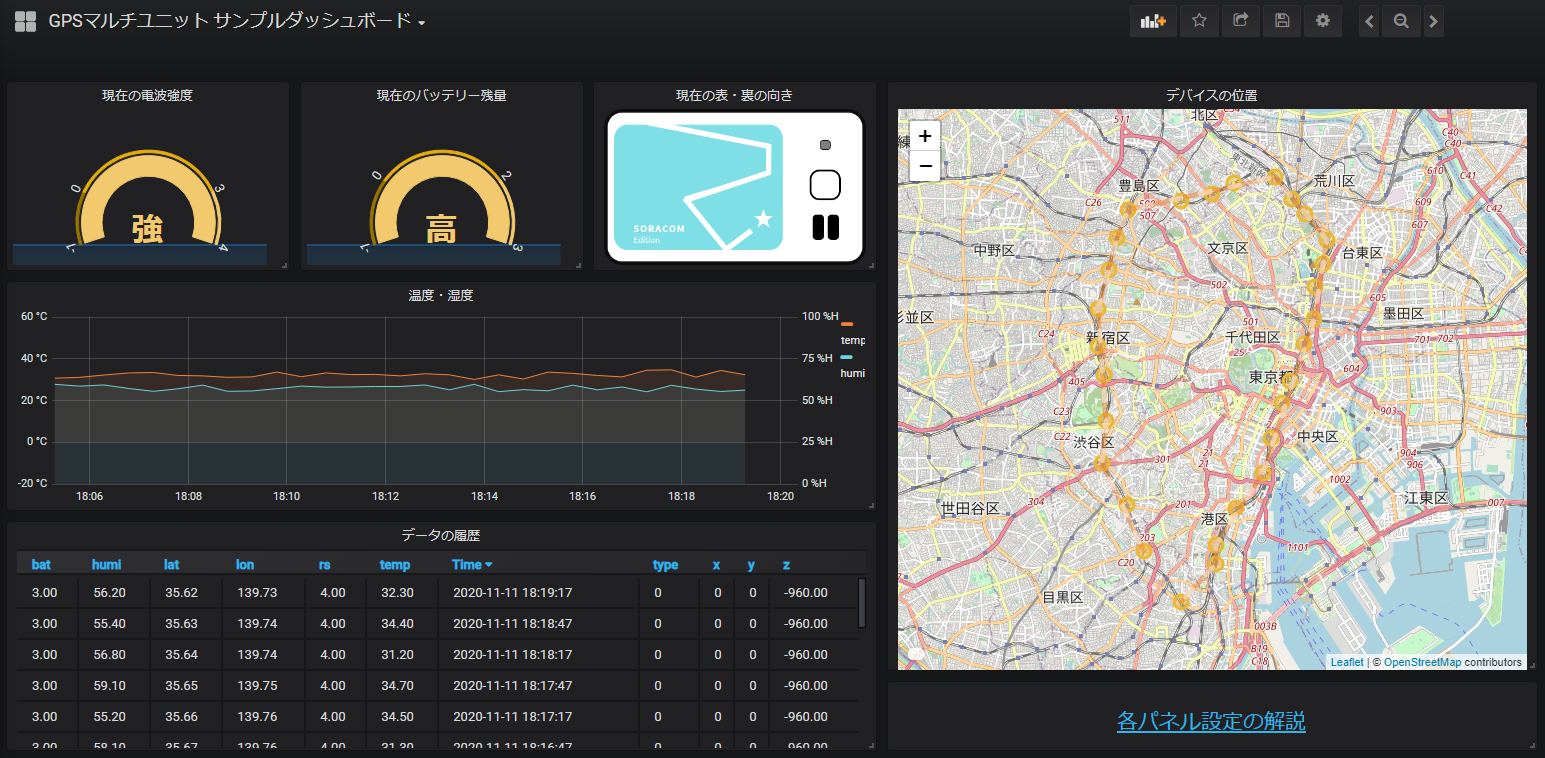
Task: Click the SORACOM device orientation image
Action: pos(735,187)
